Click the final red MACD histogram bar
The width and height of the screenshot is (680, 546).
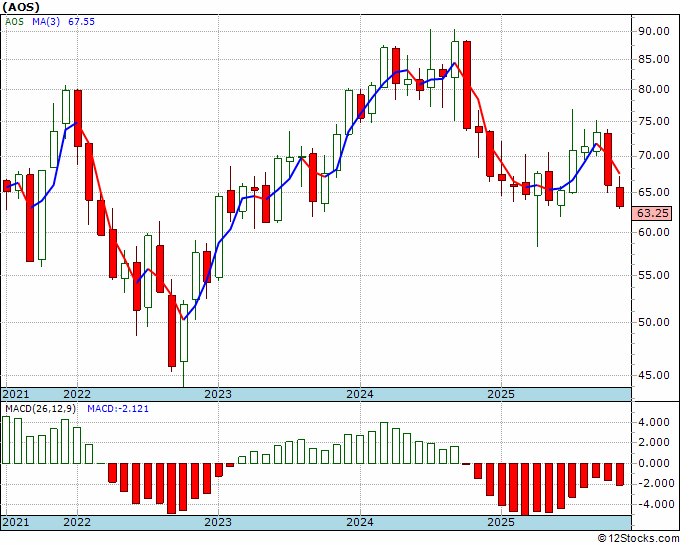620,474
